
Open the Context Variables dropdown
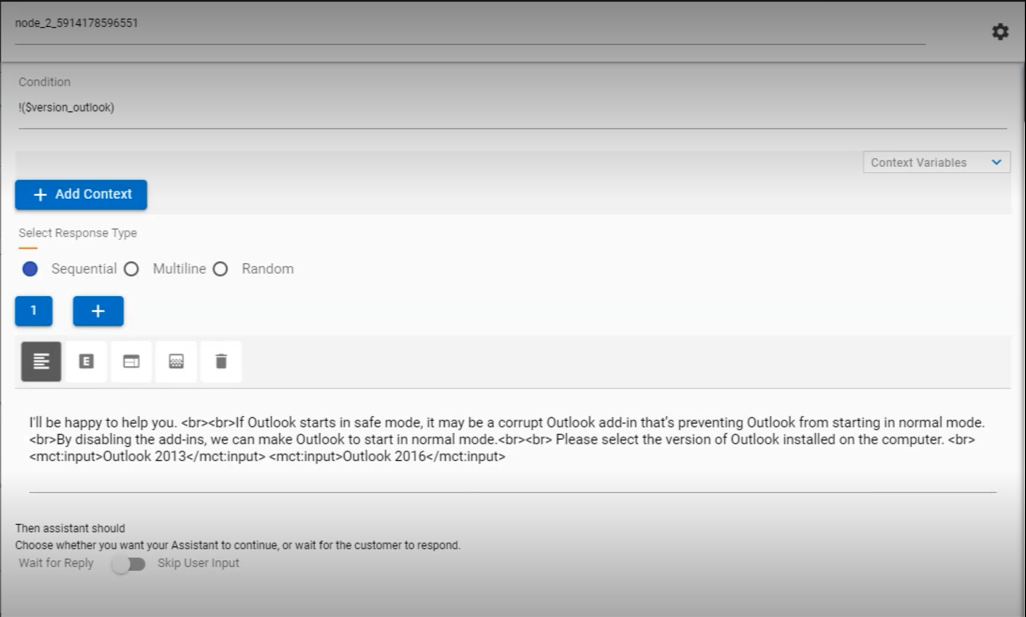pos(933,162)
